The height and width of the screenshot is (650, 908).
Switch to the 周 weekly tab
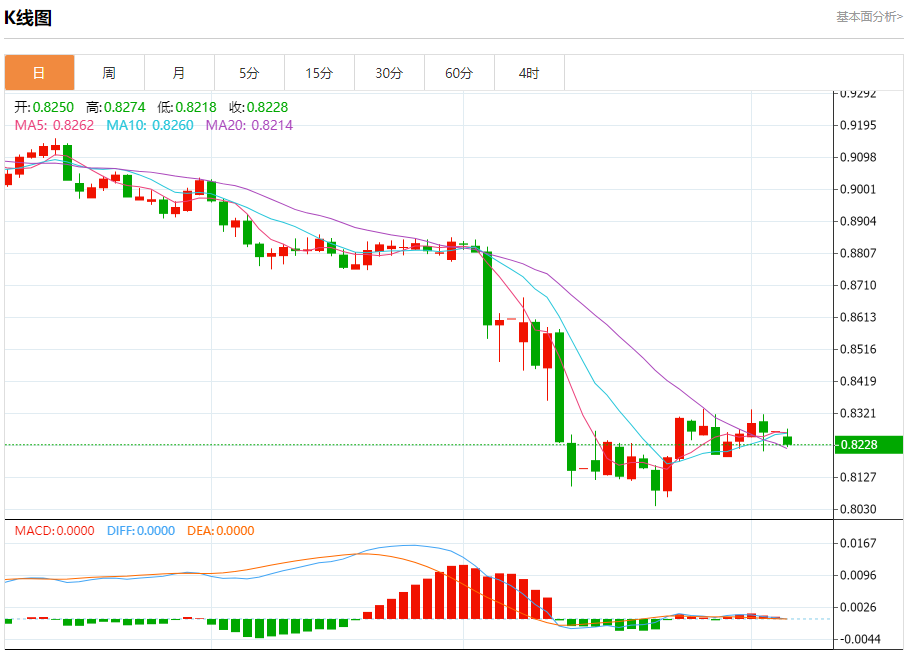109,73
